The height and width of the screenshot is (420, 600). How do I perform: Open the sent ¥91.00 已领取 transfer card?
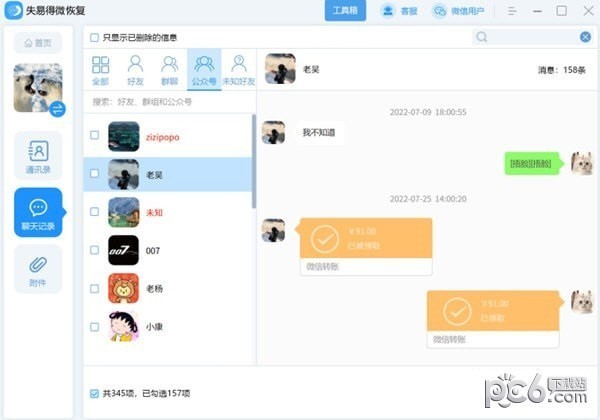[493, 319]
